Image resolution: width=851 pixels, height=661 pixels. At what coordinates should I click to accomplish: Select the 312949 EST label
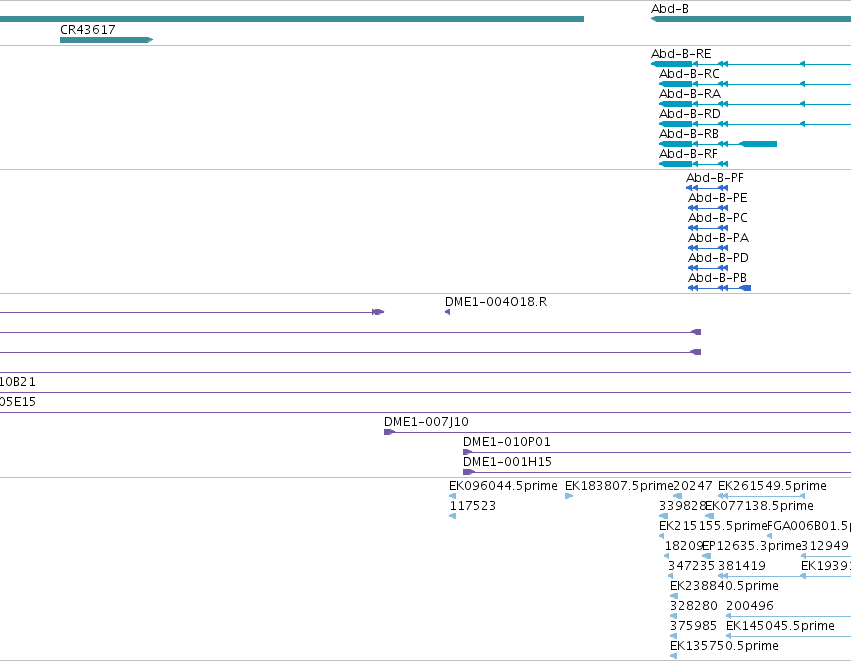[825, 546]
